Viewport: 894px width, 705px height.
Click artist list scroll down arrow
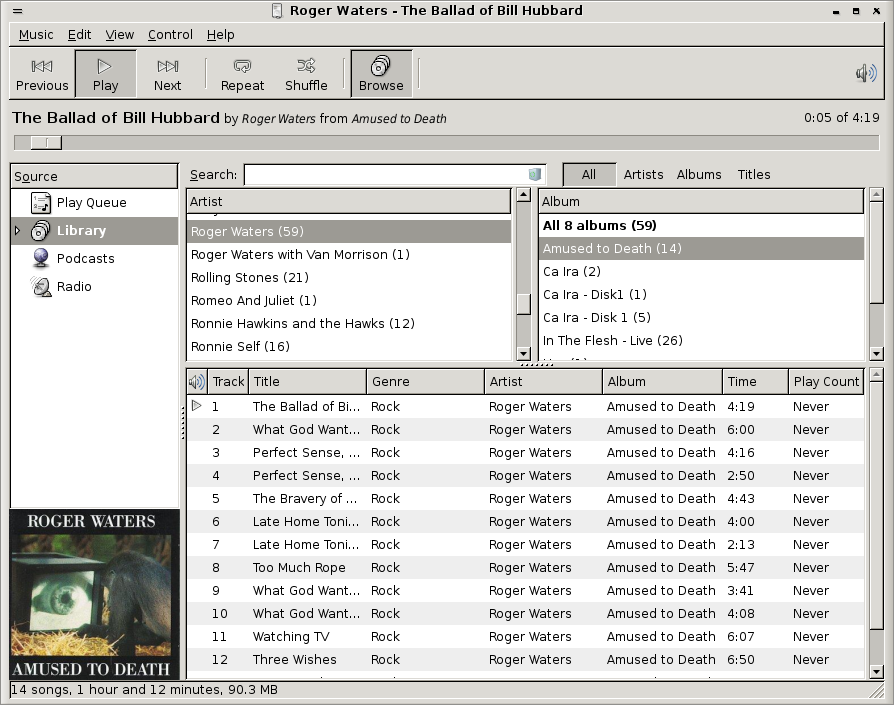523,353
